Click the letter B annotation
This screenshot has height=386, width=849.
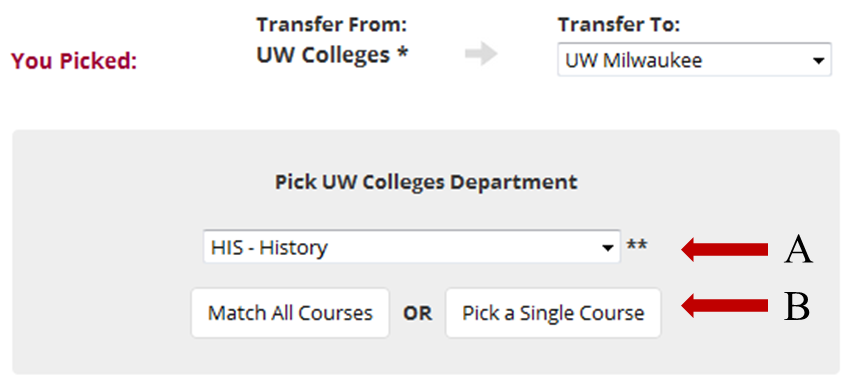pos(797,307)
